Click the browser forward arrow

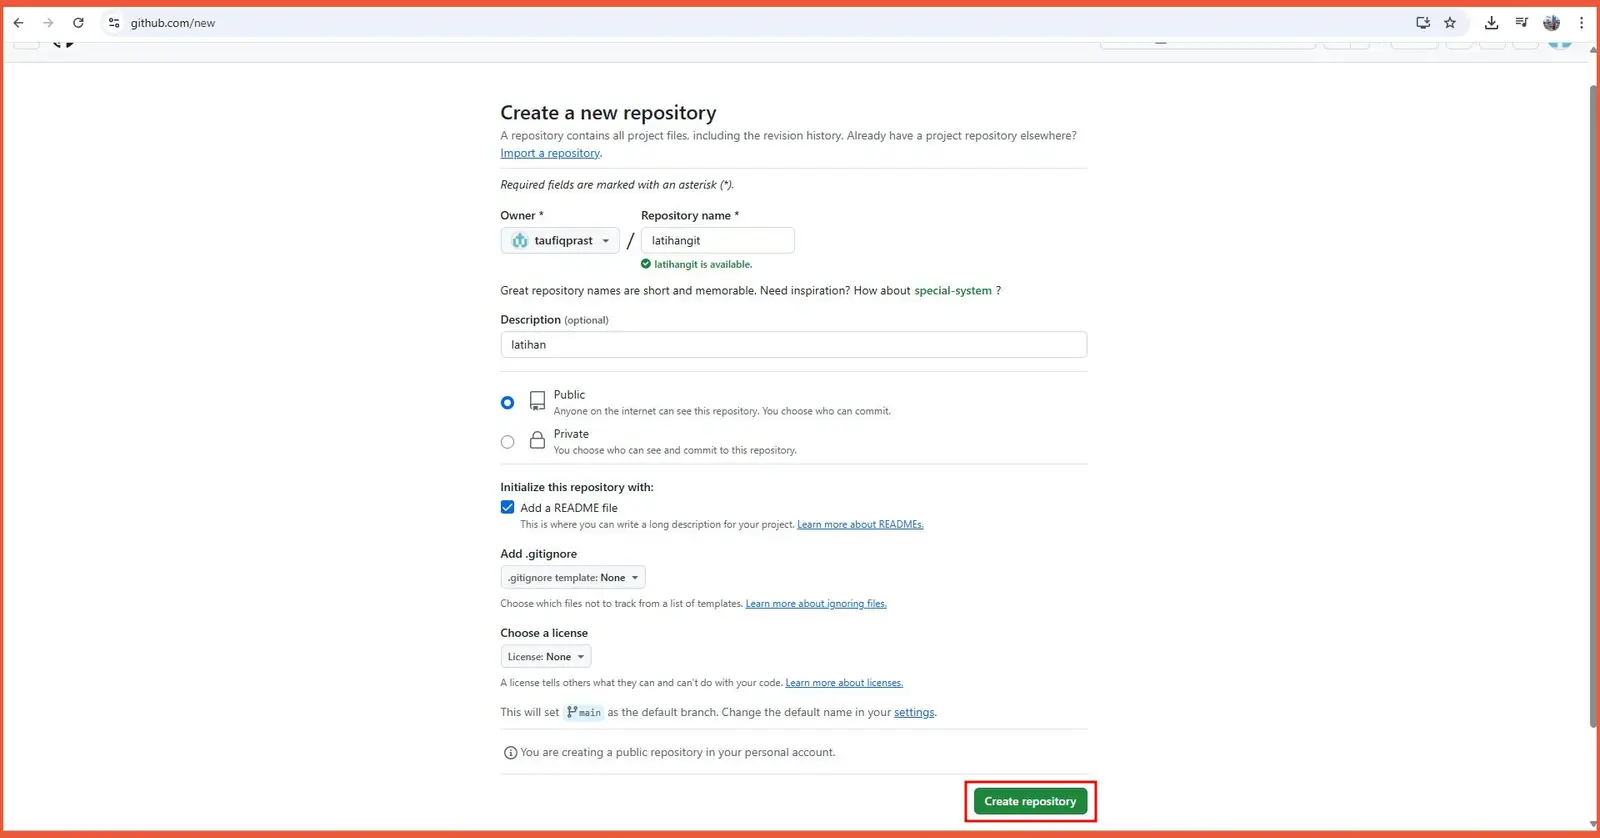[x=48, y=22]
